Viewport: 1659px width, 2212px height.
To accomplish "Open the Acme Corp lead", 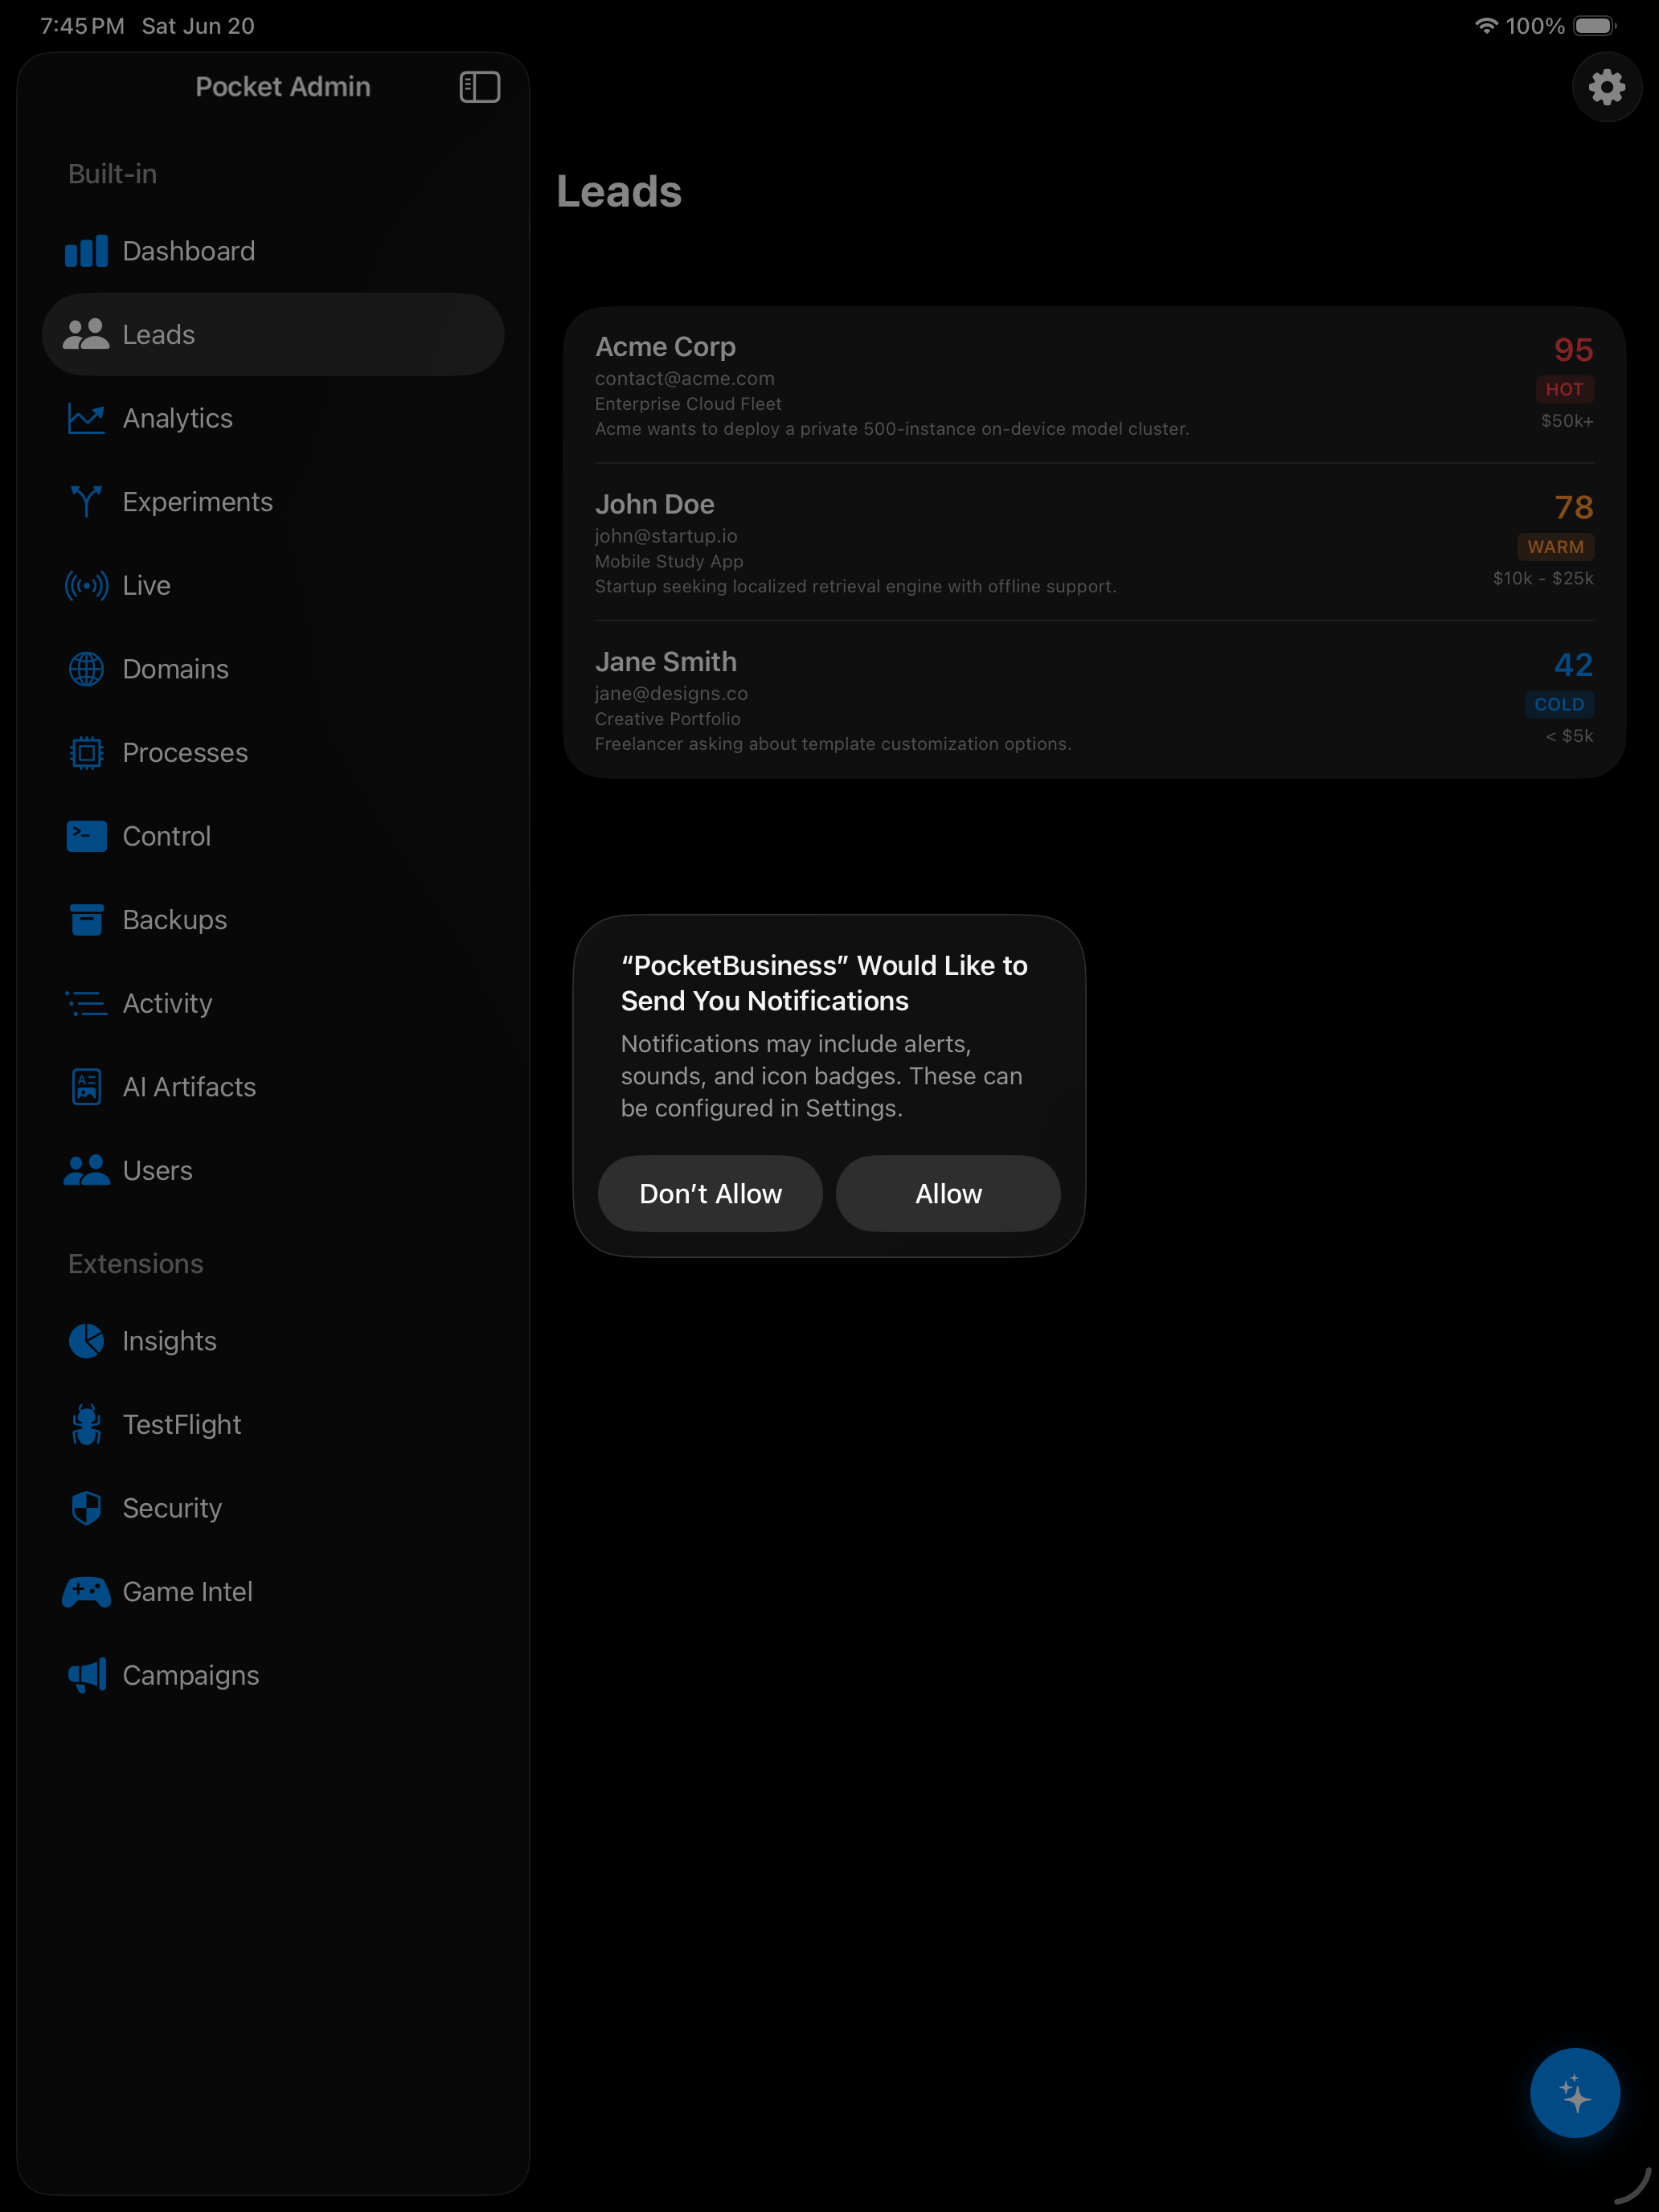I will click(1094, 386).
